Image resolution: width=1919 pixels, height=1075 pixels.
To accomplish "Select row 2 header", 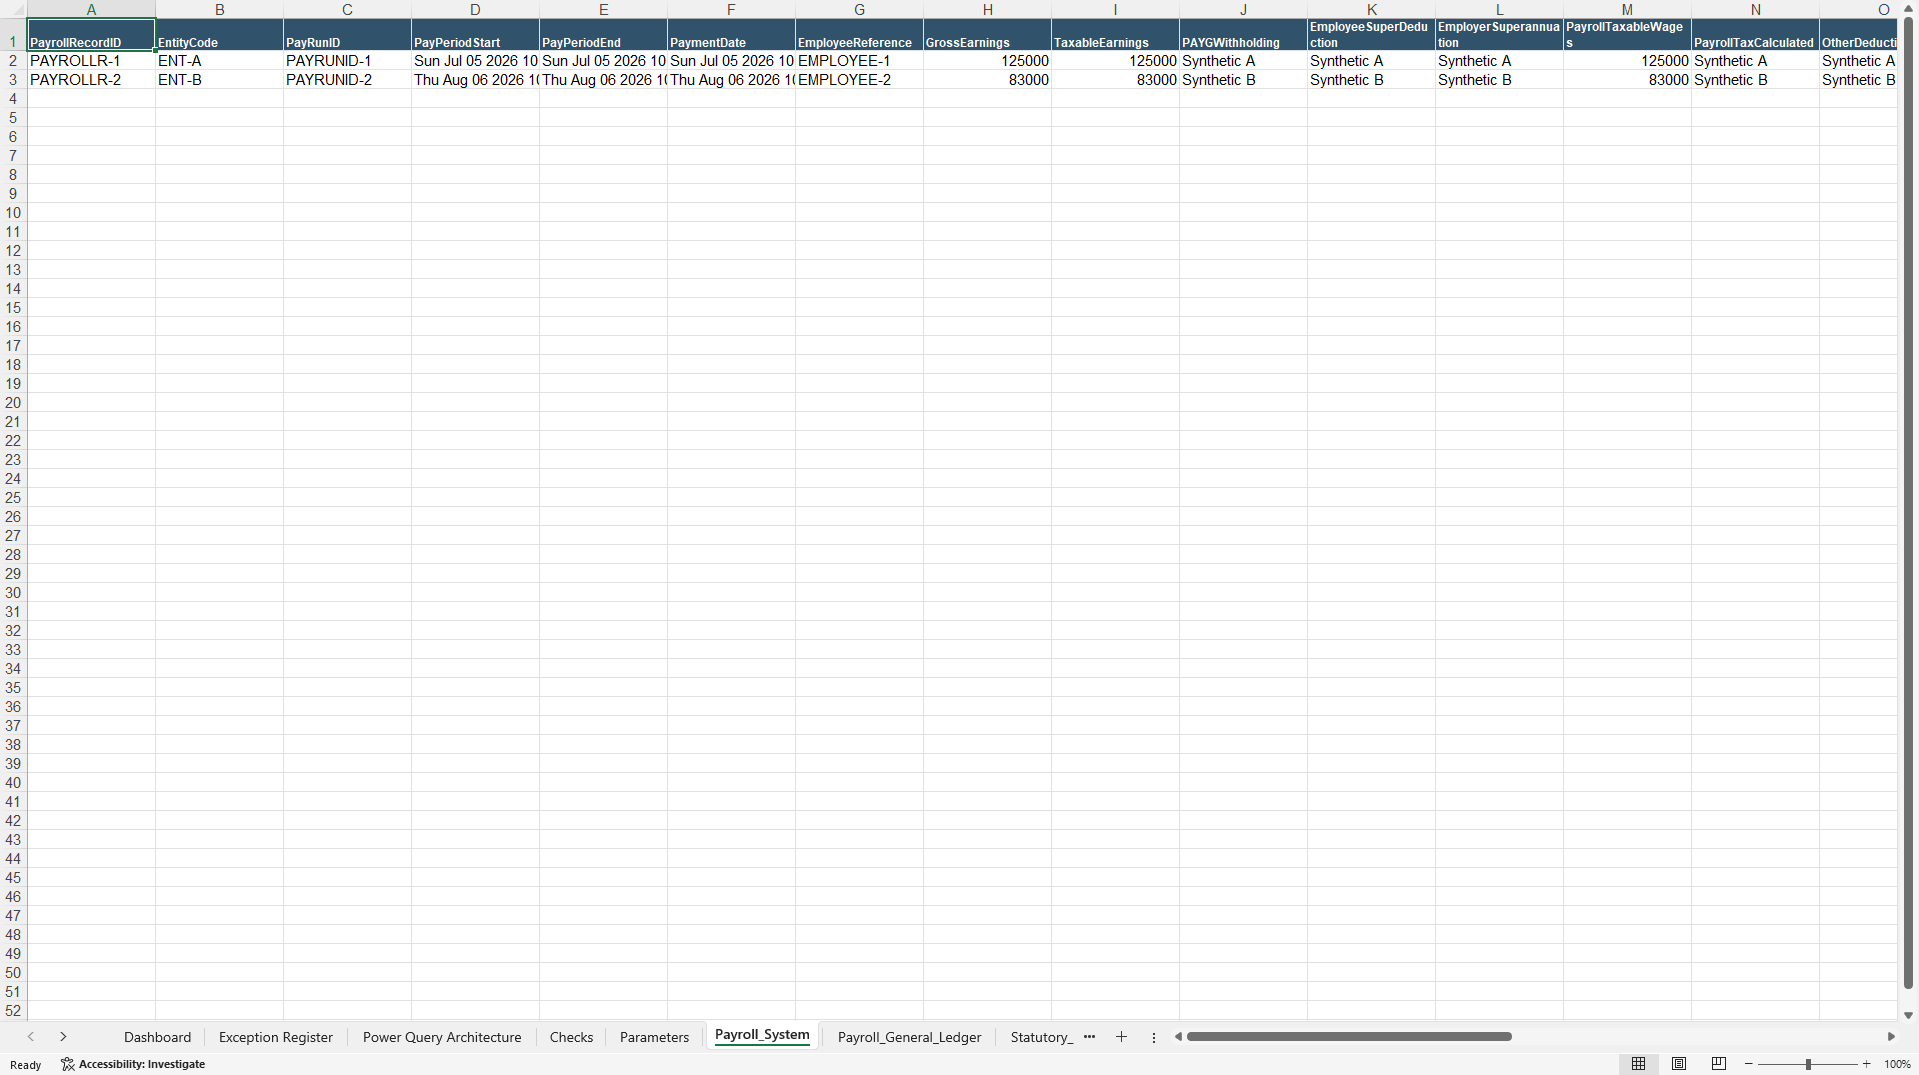I will click(x=13, y=61).
